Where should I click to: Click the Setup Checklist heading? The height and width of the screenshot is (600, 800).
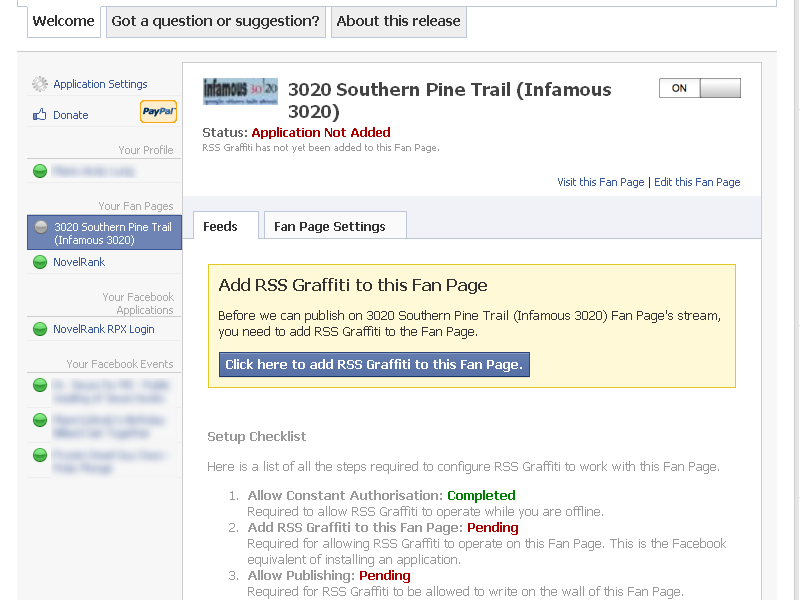[256, 436]
